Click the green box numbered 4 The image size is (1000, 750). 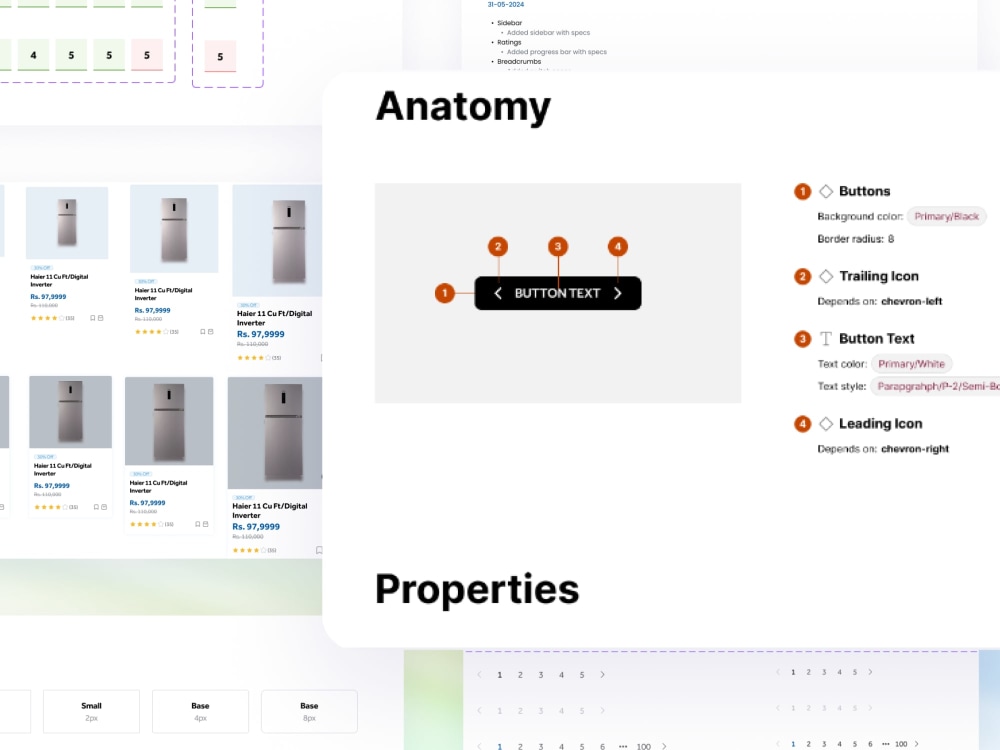click(x=33, y=55)
